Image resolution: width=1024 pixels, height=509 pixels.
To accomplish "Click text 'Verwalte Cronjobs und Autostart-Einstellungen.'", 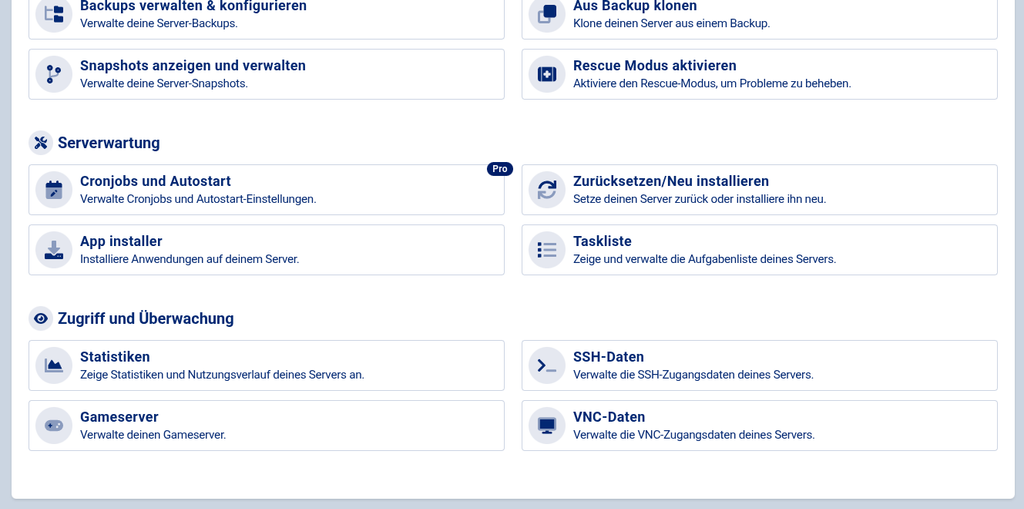I will [x=198, y=199].
